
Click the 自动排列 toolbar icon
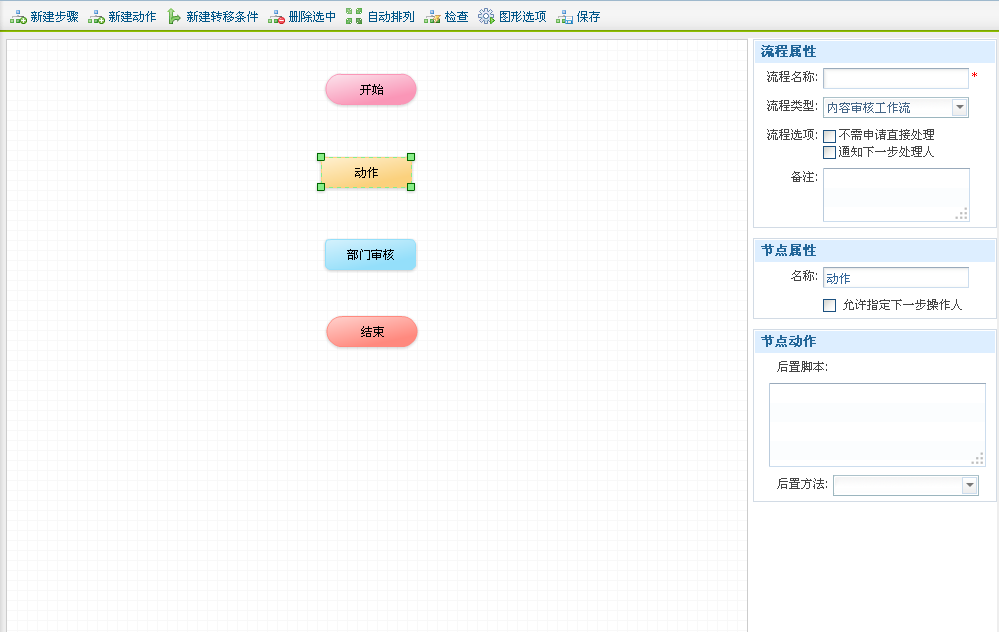pos(354,17)
